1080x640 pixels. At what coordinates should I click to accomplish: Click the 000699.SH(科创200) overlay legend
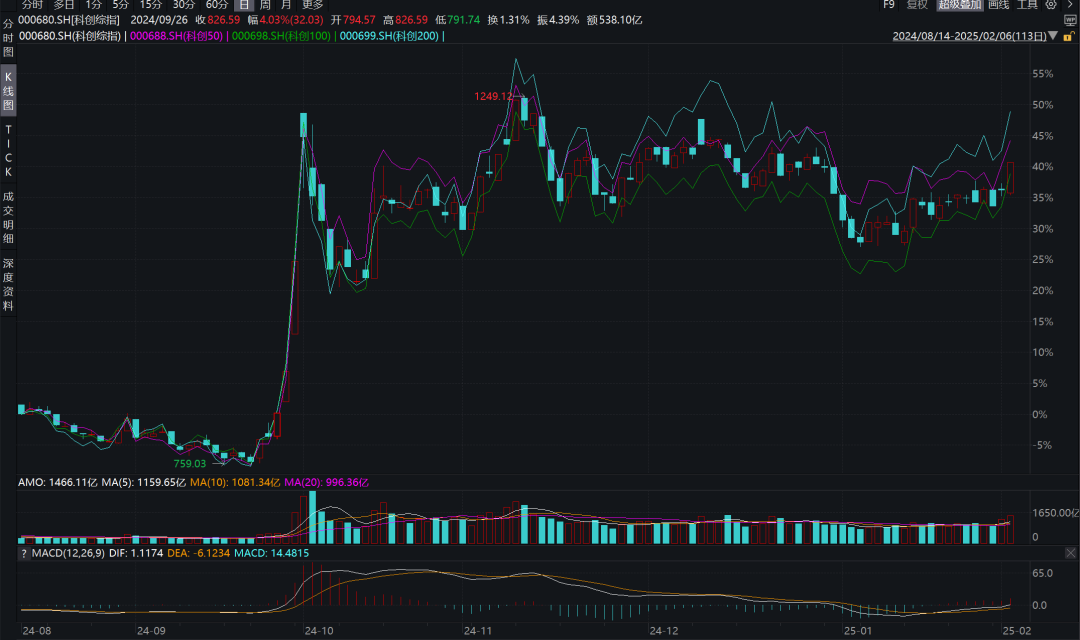389,36
